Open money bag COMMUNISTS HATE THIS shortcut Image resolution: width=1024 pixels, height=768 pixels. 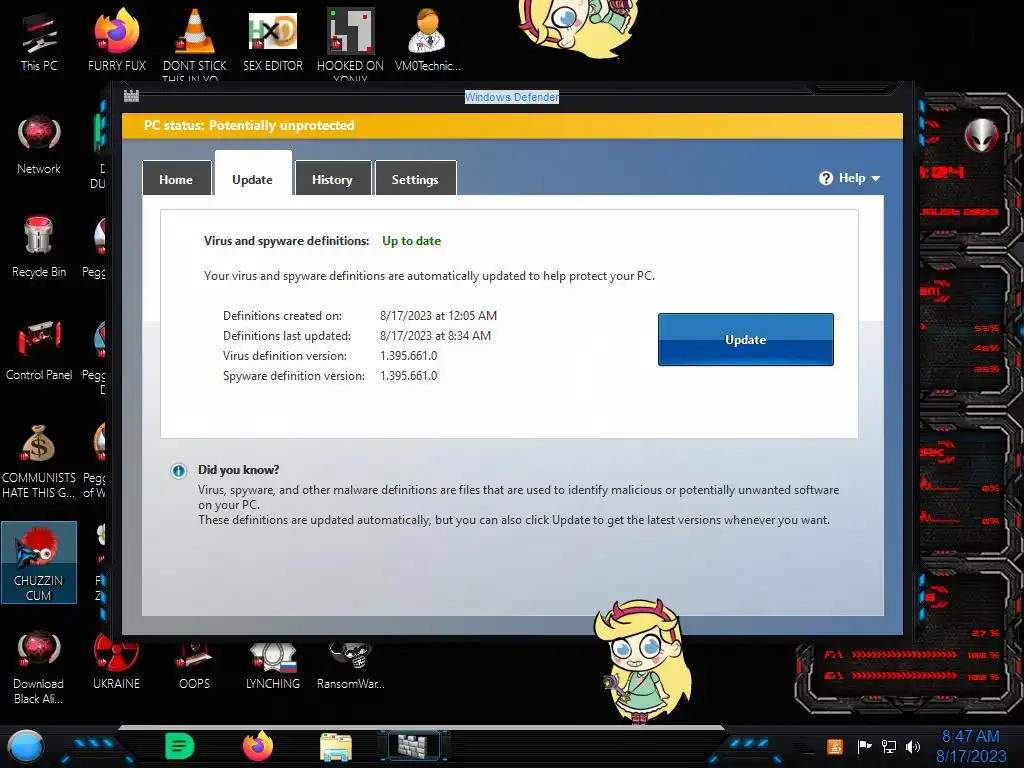point(39,461)
